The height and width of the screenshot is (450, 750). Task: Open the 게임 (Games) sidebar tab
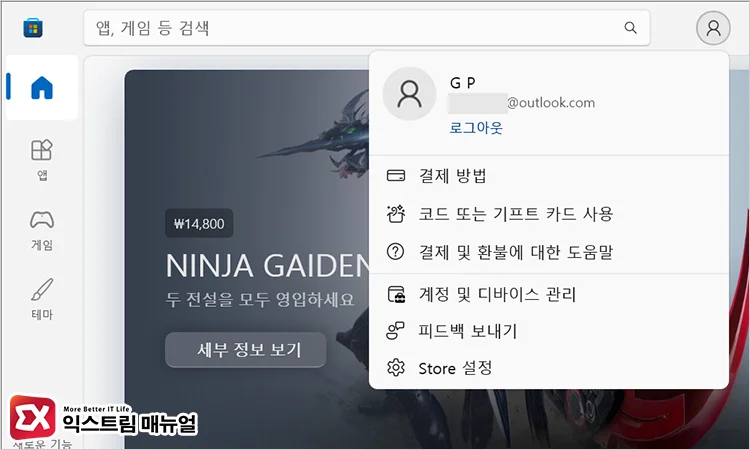[42, 230]
